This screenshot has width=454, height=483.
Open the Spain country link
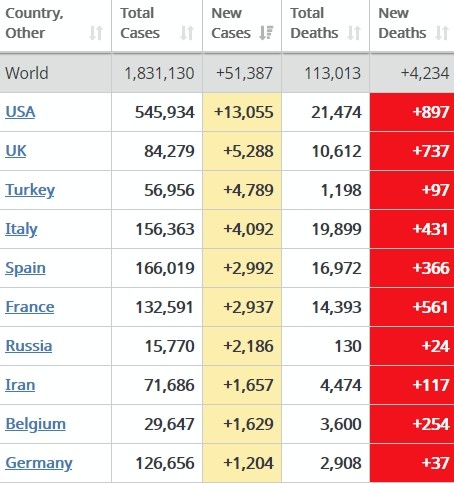point(25,268)
